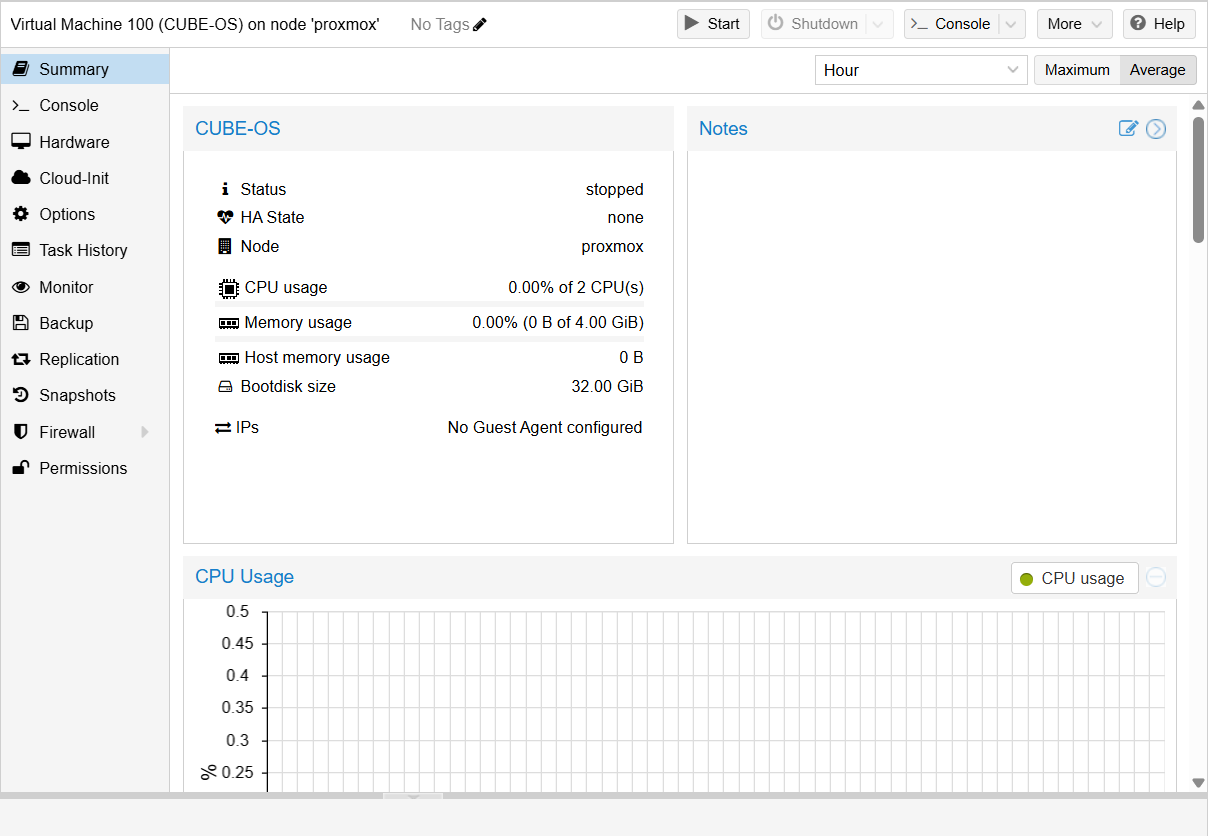Screen dimensions: 1208x836
Task: Click the minus icon beside CPU usage legend
Action: pos(1156,577)
